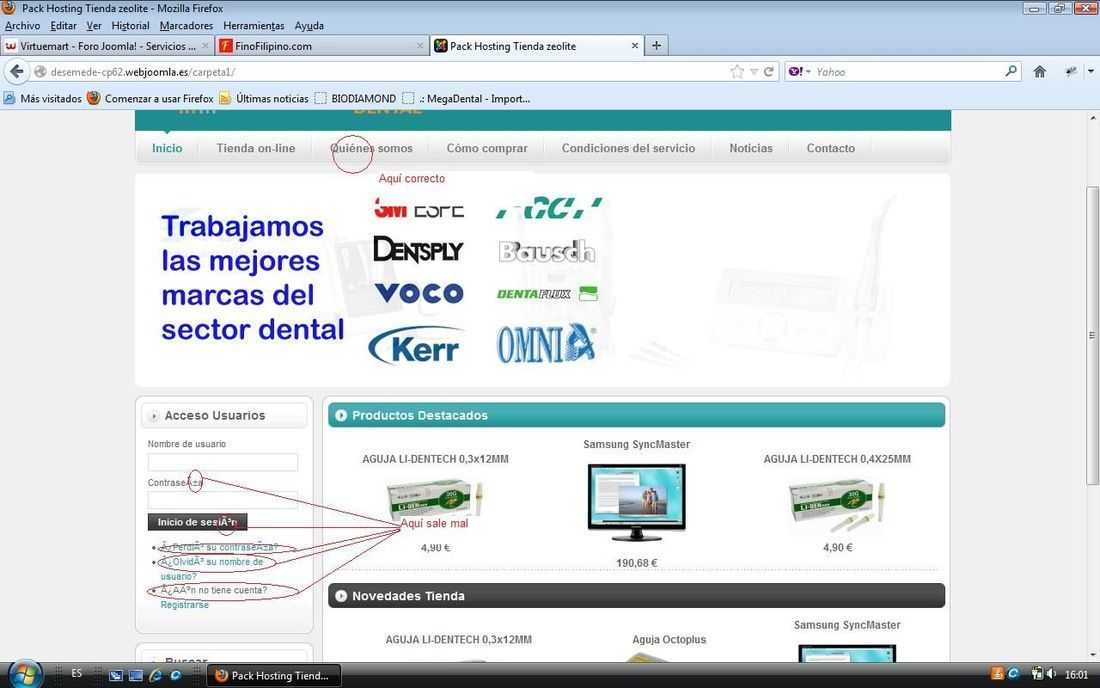Image resolution: width=1100 pixels, height=688 pixels.
Task: Open the Editar menu
Action: coord(63,26)
